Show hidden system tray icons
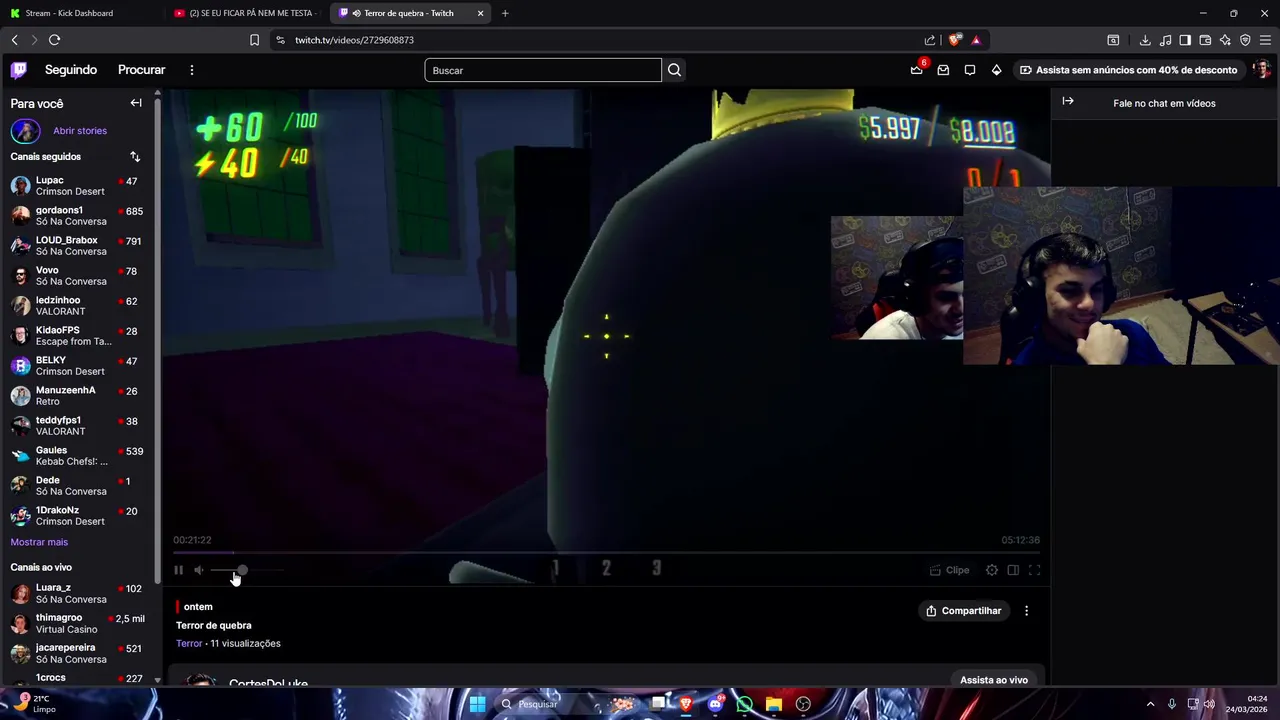This screenshot has width=1280, height=720. pos(1151,704)
